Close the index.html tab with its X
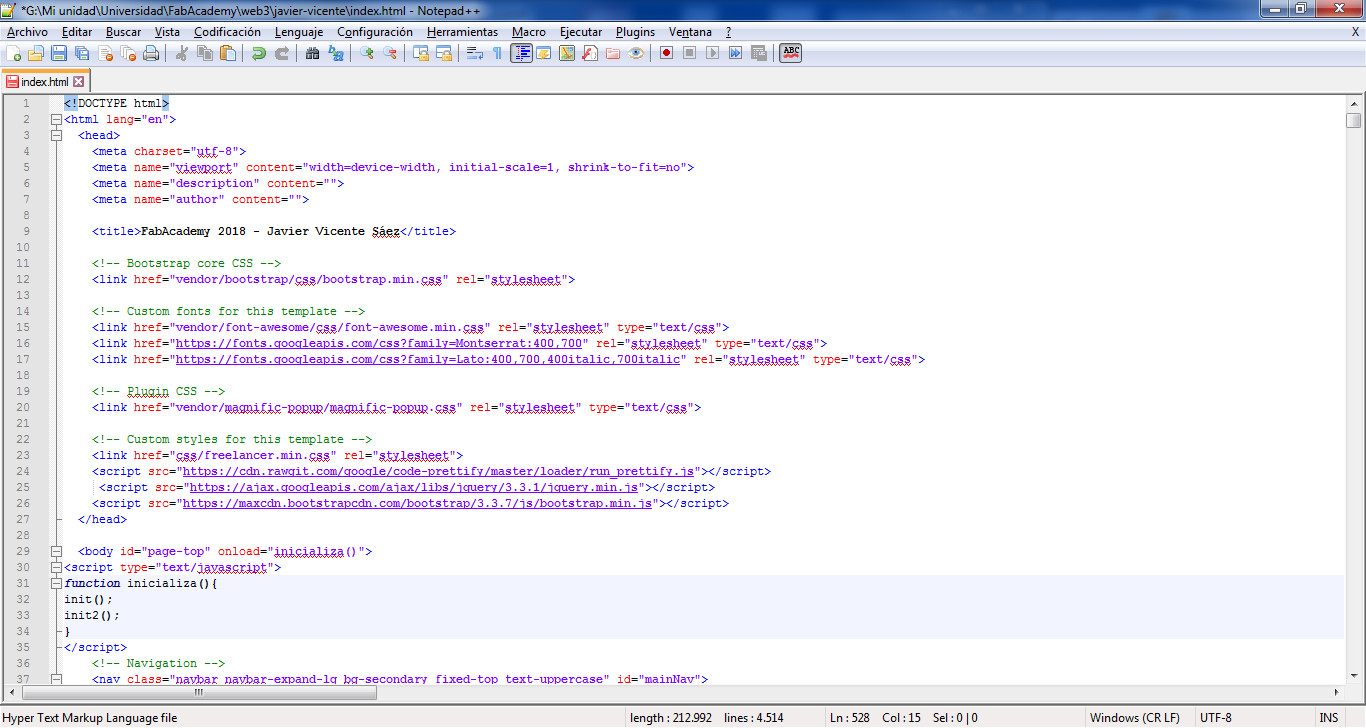1366x728 pixels. point(79,82)
